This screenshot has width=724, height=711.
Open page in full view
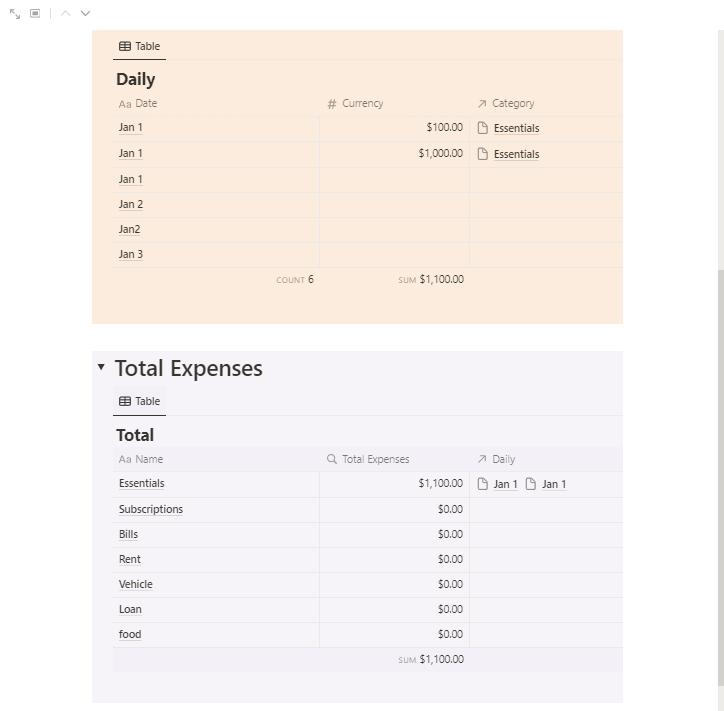[15, 13]
